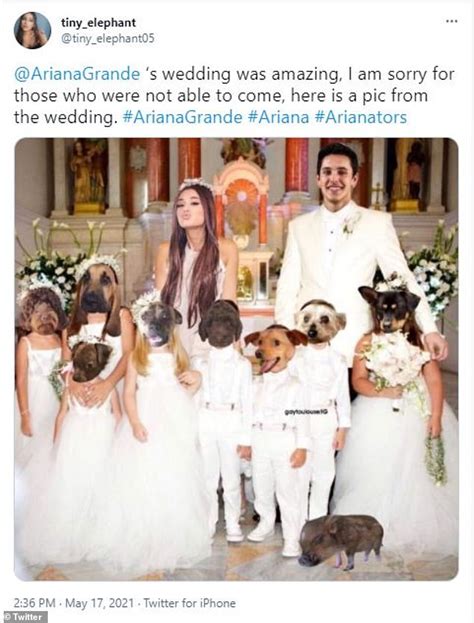Click the dog with its tongue out
Viewport: 474px width, 623px height.
click(x=276, y=348)
